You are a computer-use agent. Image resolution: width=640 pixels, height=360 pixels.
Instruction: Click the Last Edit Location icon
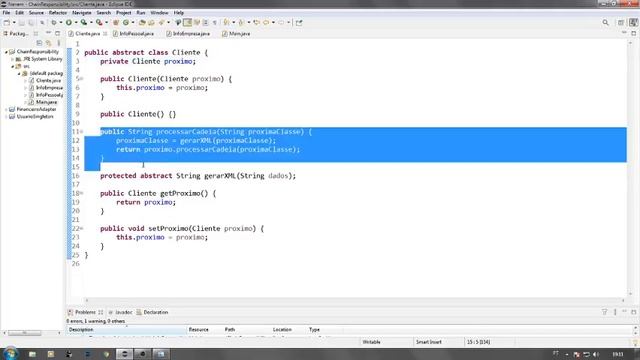coord(256,22)
